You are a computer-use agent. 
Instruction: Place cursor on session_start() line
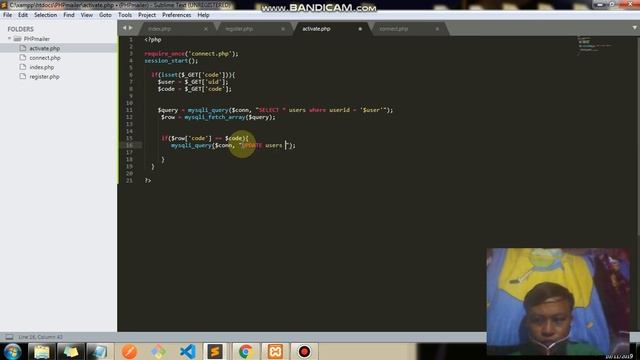(x=171, y=61)
